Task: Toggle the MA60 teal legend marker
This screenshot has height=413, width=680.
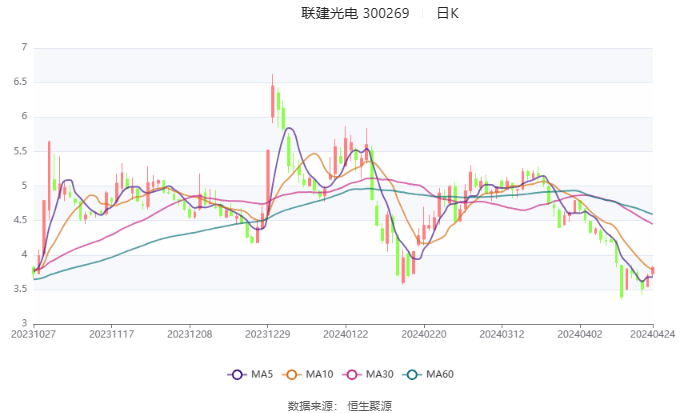Action: [x=413, y=374]
